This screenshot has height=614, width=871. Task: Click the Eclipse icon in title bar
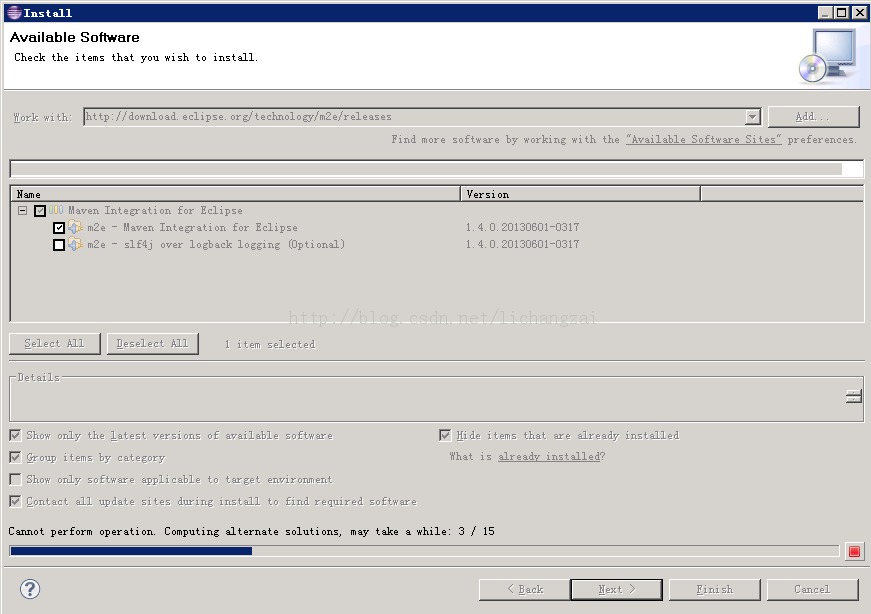pyautogui.click(x=13, y=13)
